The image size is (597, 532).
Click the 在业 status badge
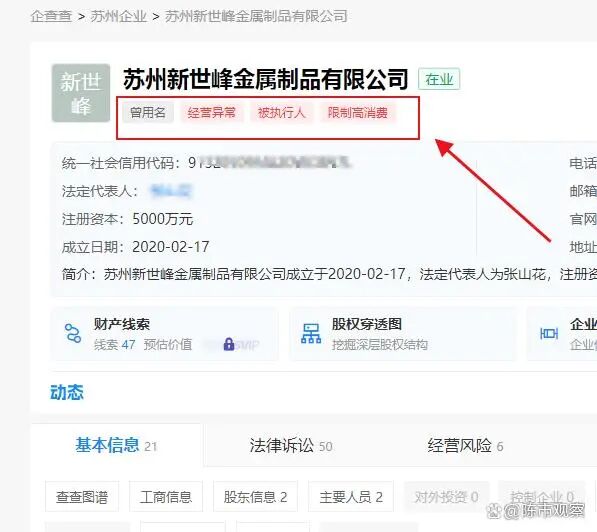[439, 79]
